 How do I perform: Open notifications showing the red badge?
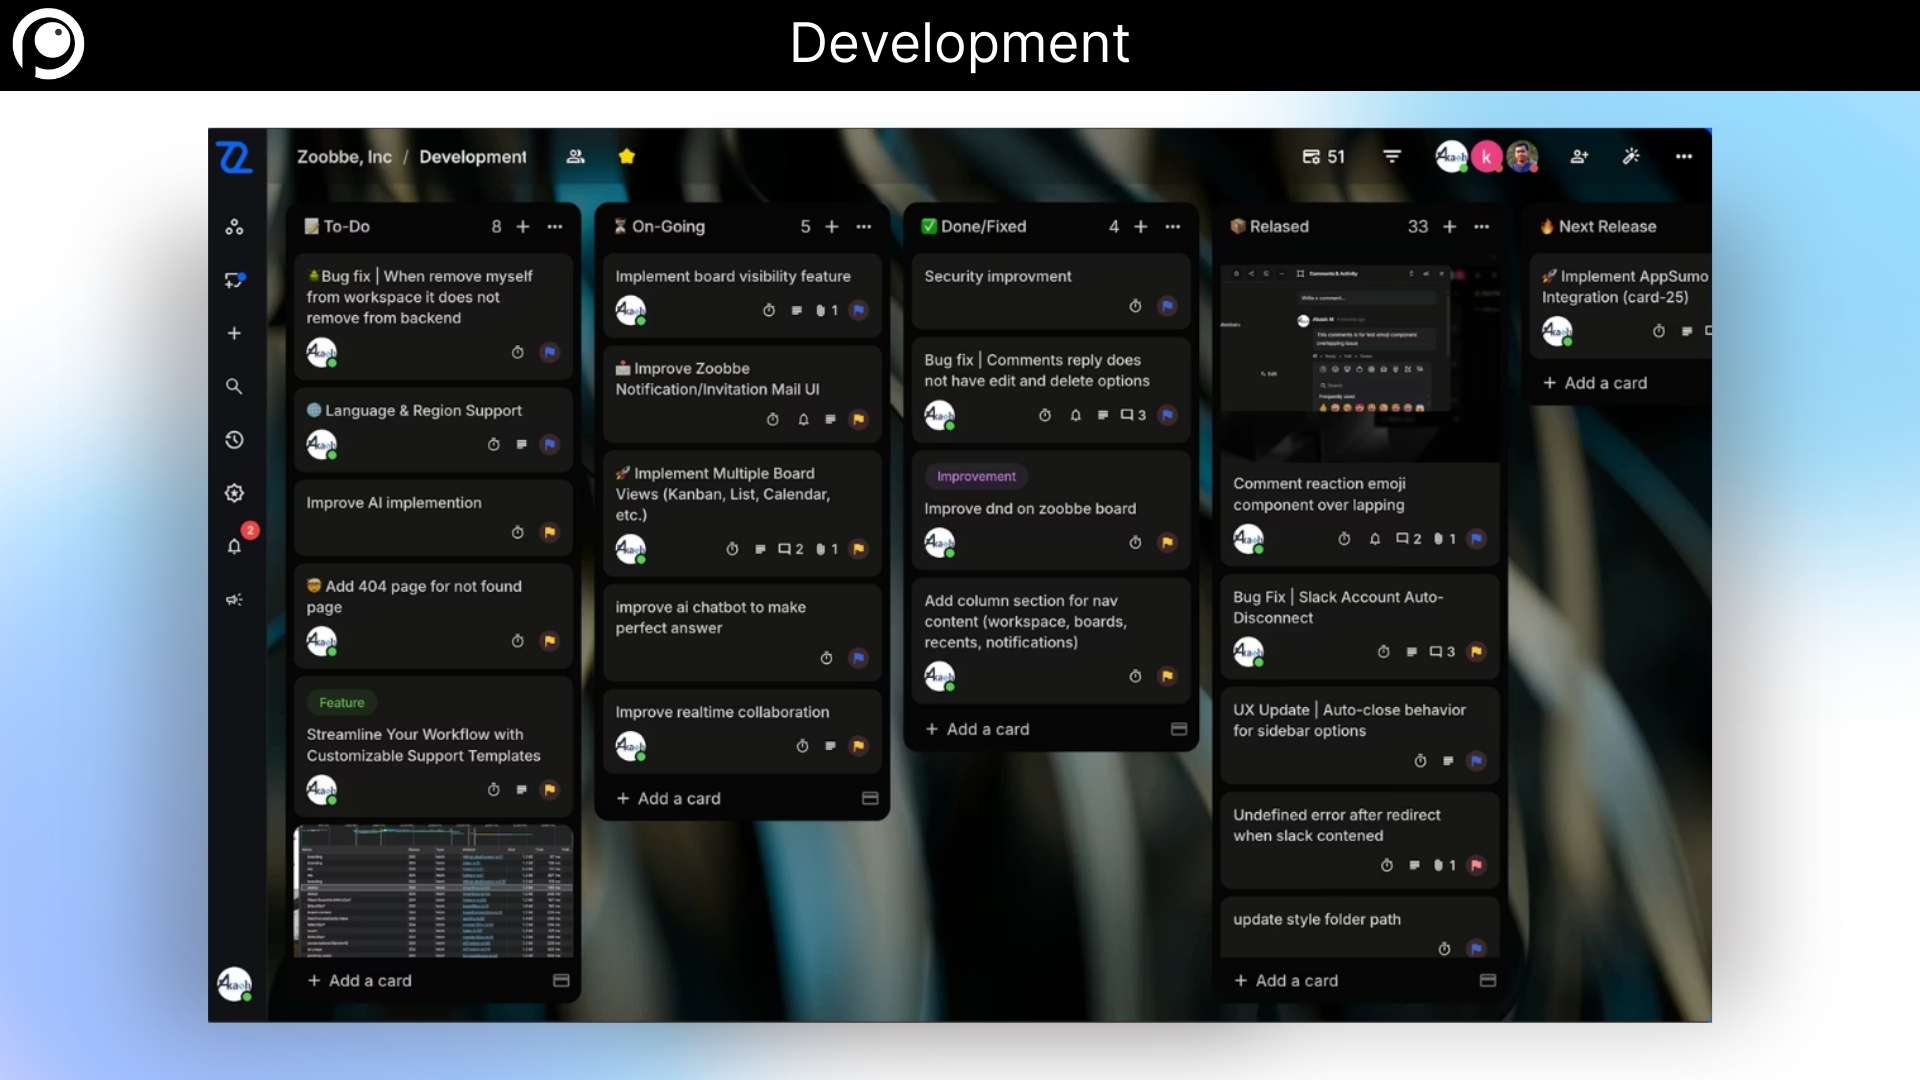[234, 547]
